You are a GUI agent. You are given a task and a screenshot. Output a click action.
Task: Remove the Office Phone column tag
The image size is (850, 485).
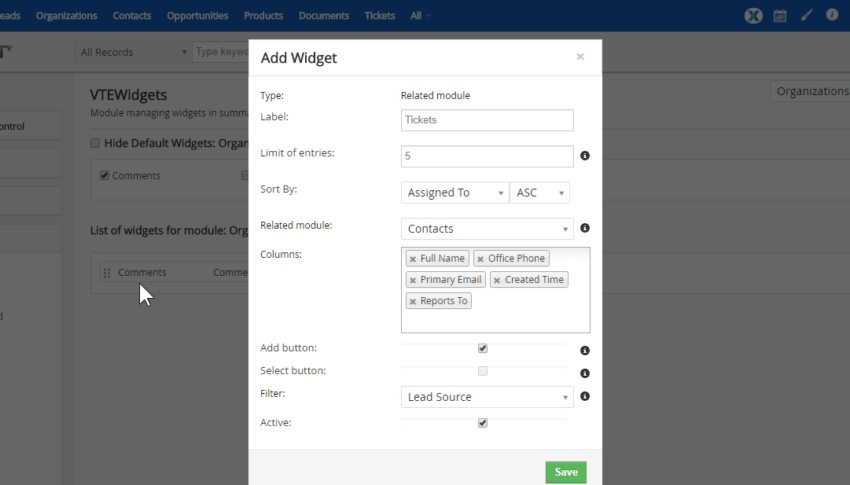(480, 259)
